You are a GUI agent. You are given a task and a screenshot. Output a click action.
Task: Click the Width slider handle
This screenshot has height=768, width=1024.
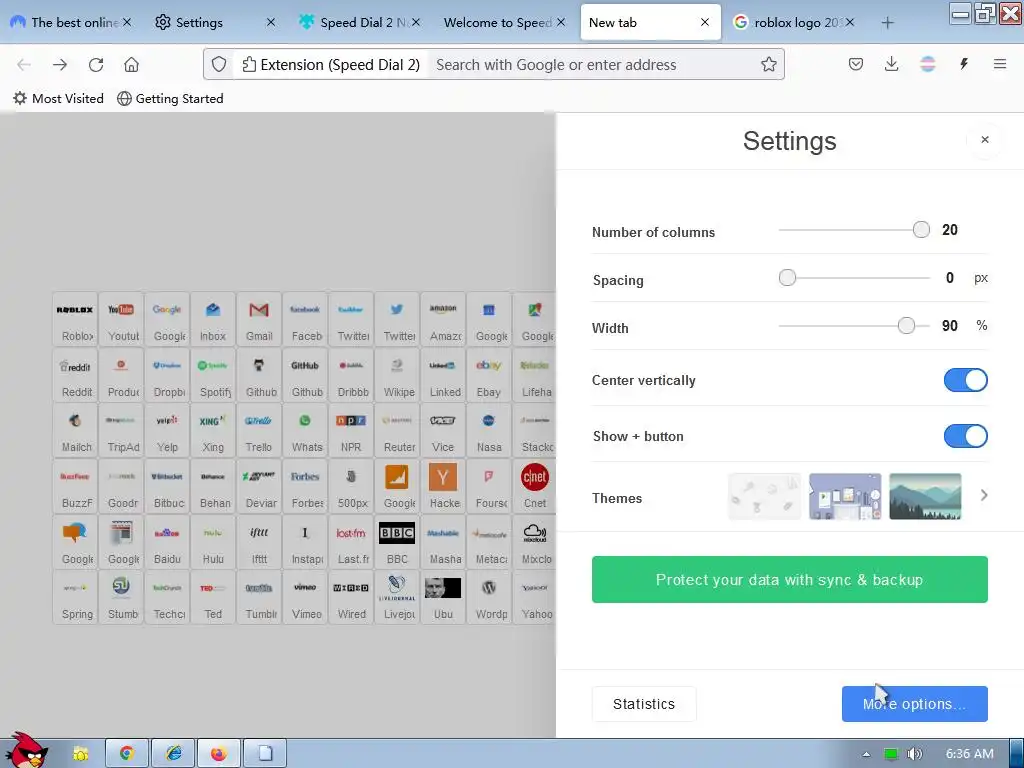[x=906, y=325]
